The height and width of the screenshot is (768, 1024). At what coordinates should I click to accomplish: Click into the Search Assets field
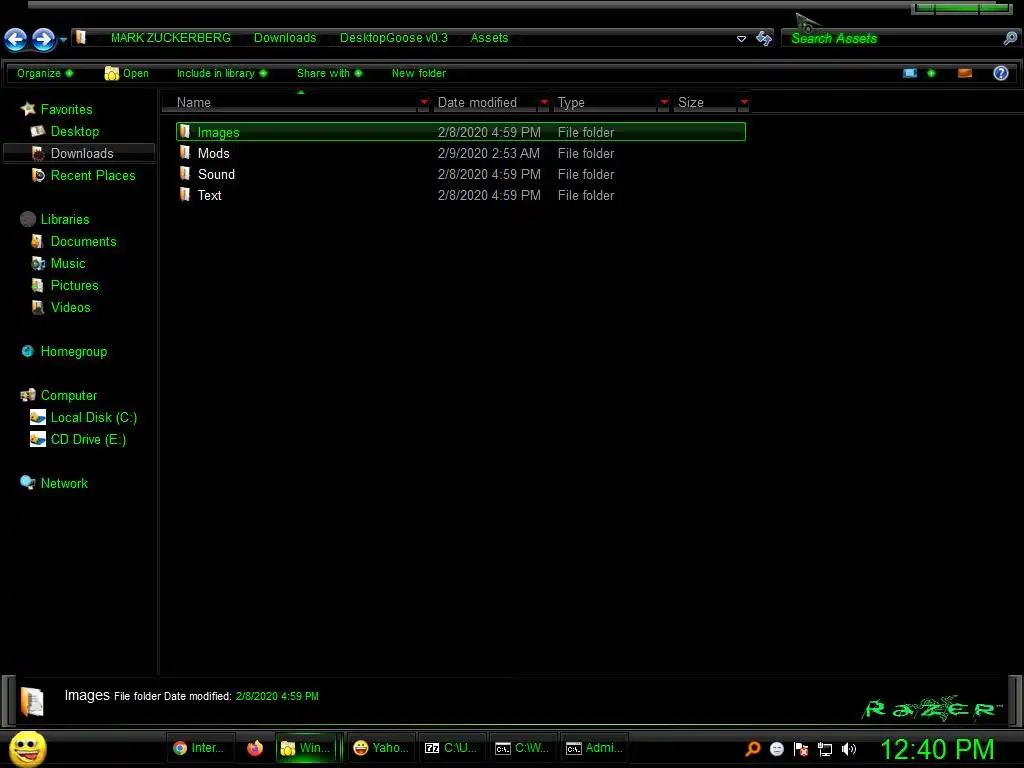click(893, 39)
